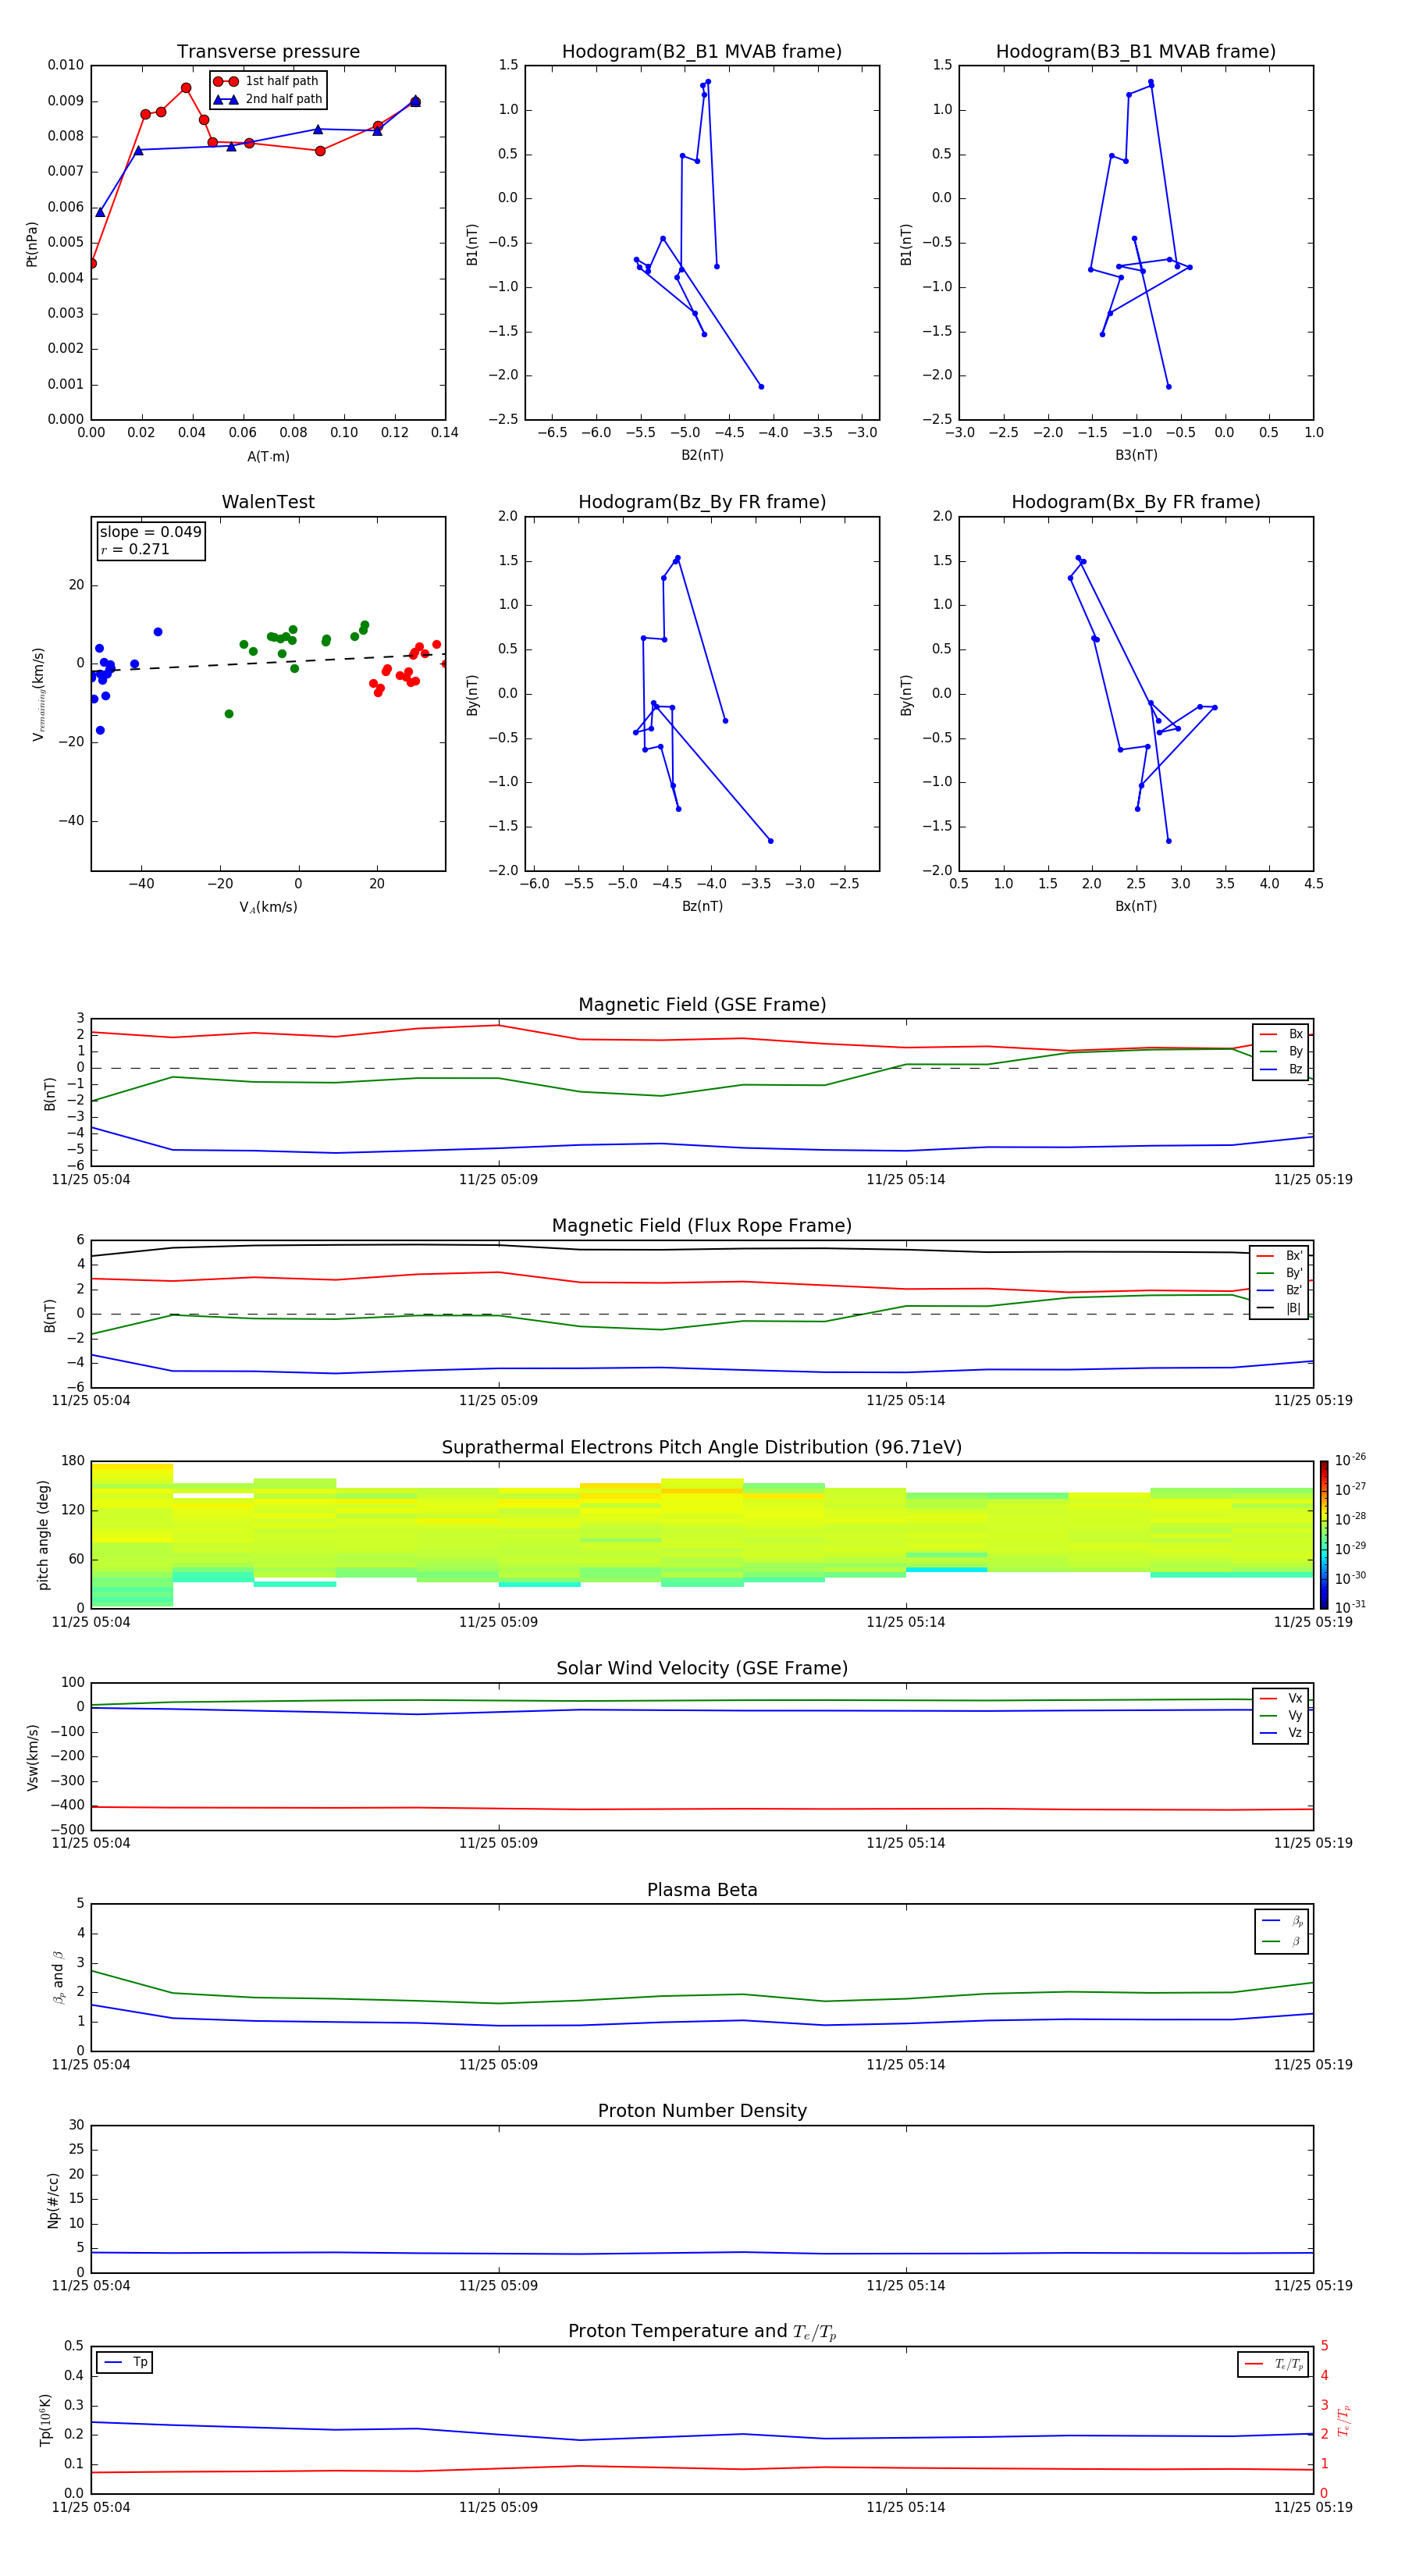Click the 'Proton Temperature and Te/Tp' title
Viewport: 1405px width, 2576px height.
tap(702, 2331)
